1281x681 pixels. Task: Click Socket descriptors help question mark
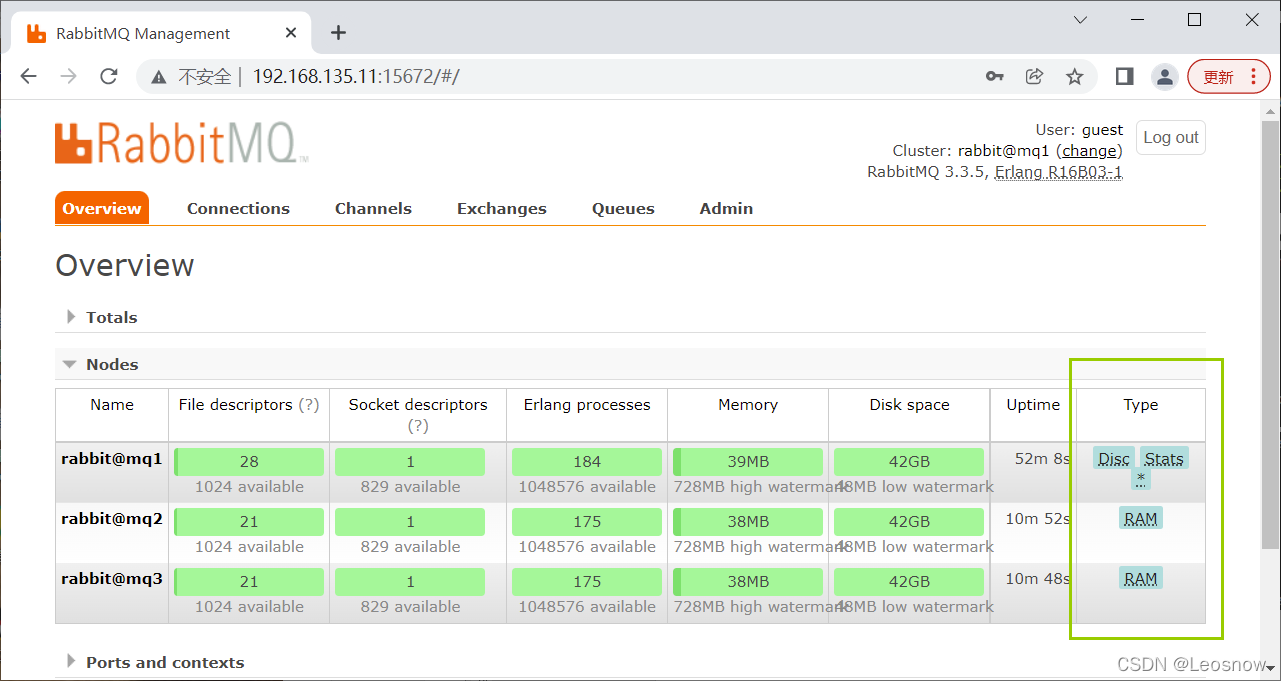[x=418, y=426]
